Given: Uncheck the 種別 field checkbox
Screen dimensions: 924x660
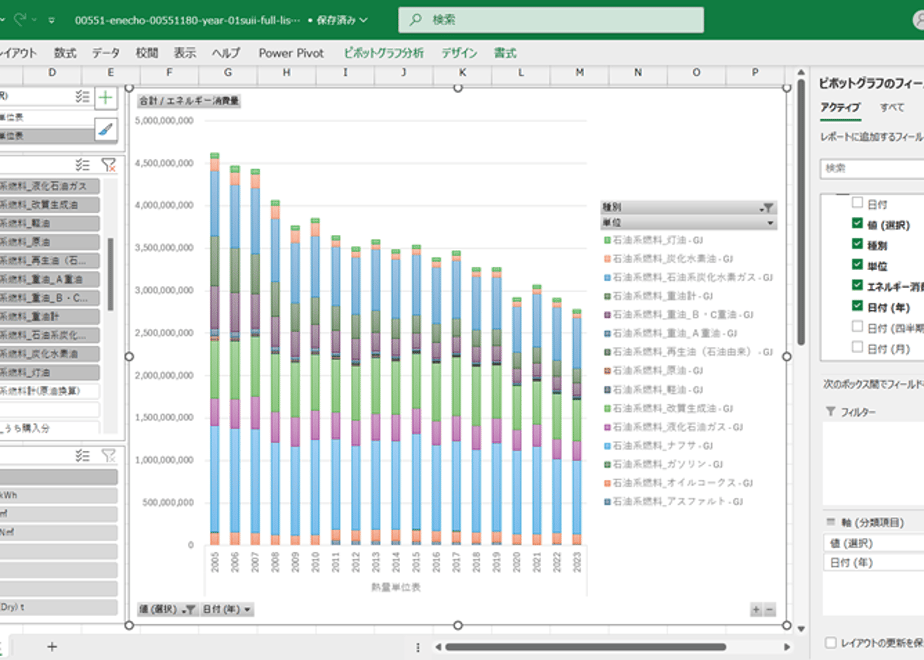Looking at the screenshot, I should [x=857, y=244].
